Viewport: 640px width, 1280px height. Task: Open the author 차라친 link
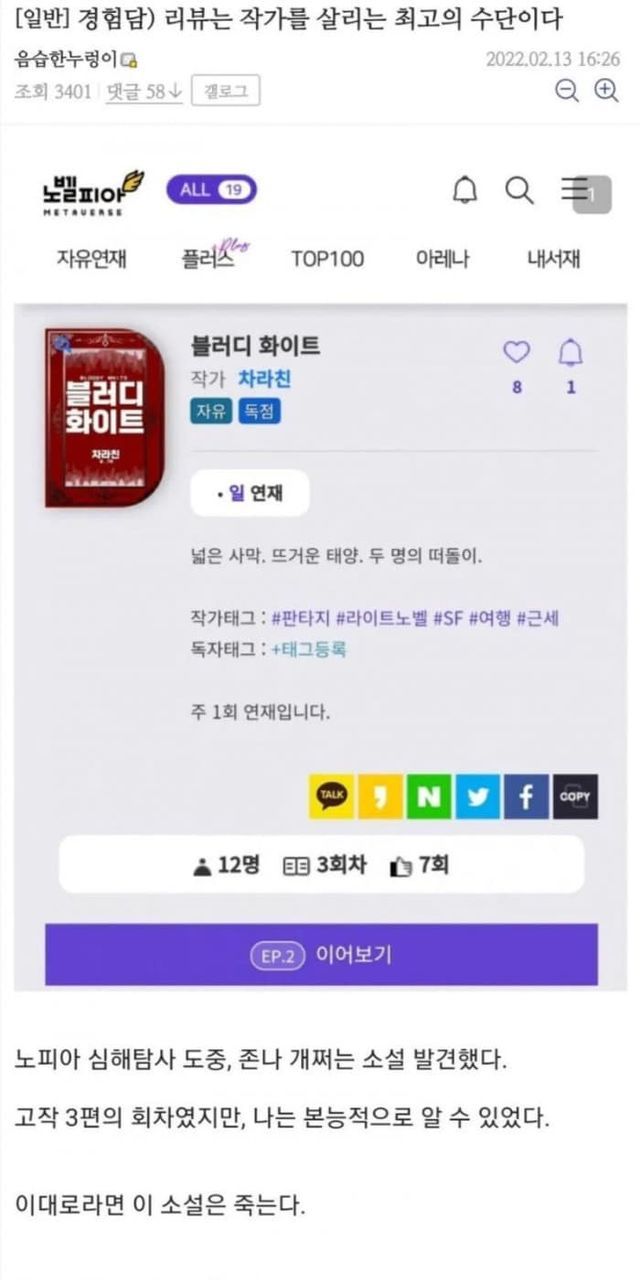point(264,379)
